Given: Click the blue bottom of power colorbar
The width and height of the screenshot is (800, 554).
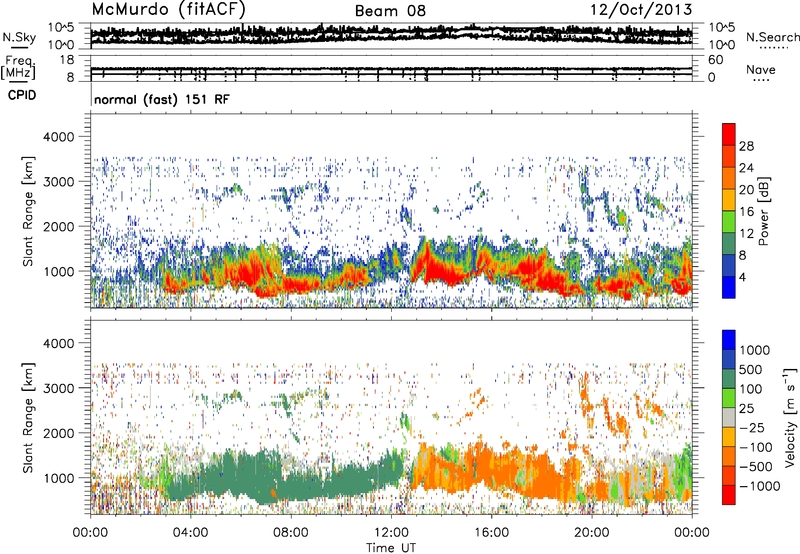Looking at the screenshot, I should tap(729, 287).
